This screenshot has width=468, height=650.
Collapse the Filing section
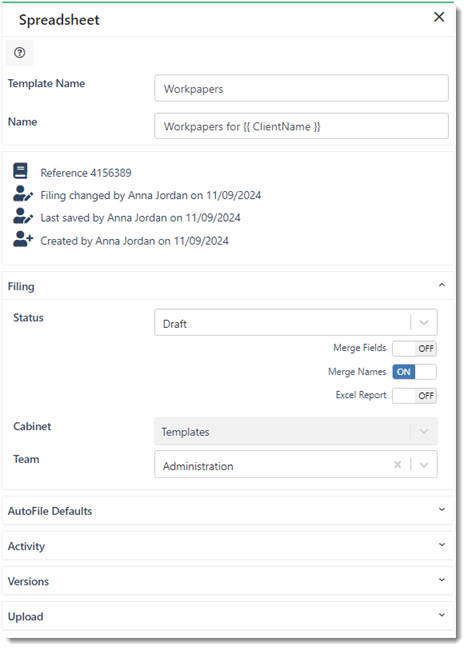(442, 285)
